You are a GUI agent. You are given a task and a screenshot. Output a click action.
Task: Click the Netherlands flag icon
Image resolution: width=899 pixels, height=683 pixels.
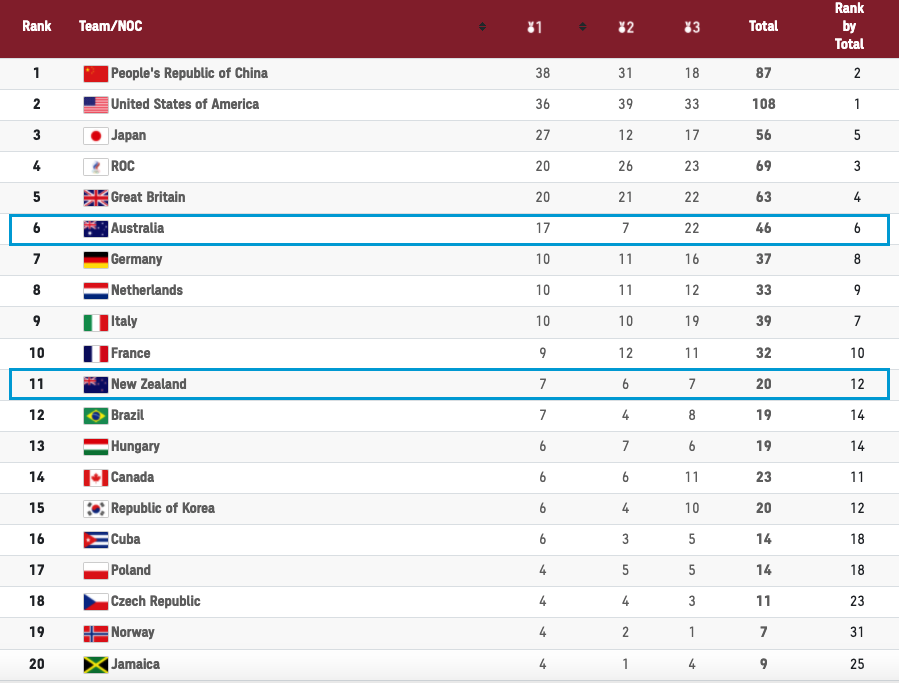(95, 291)
